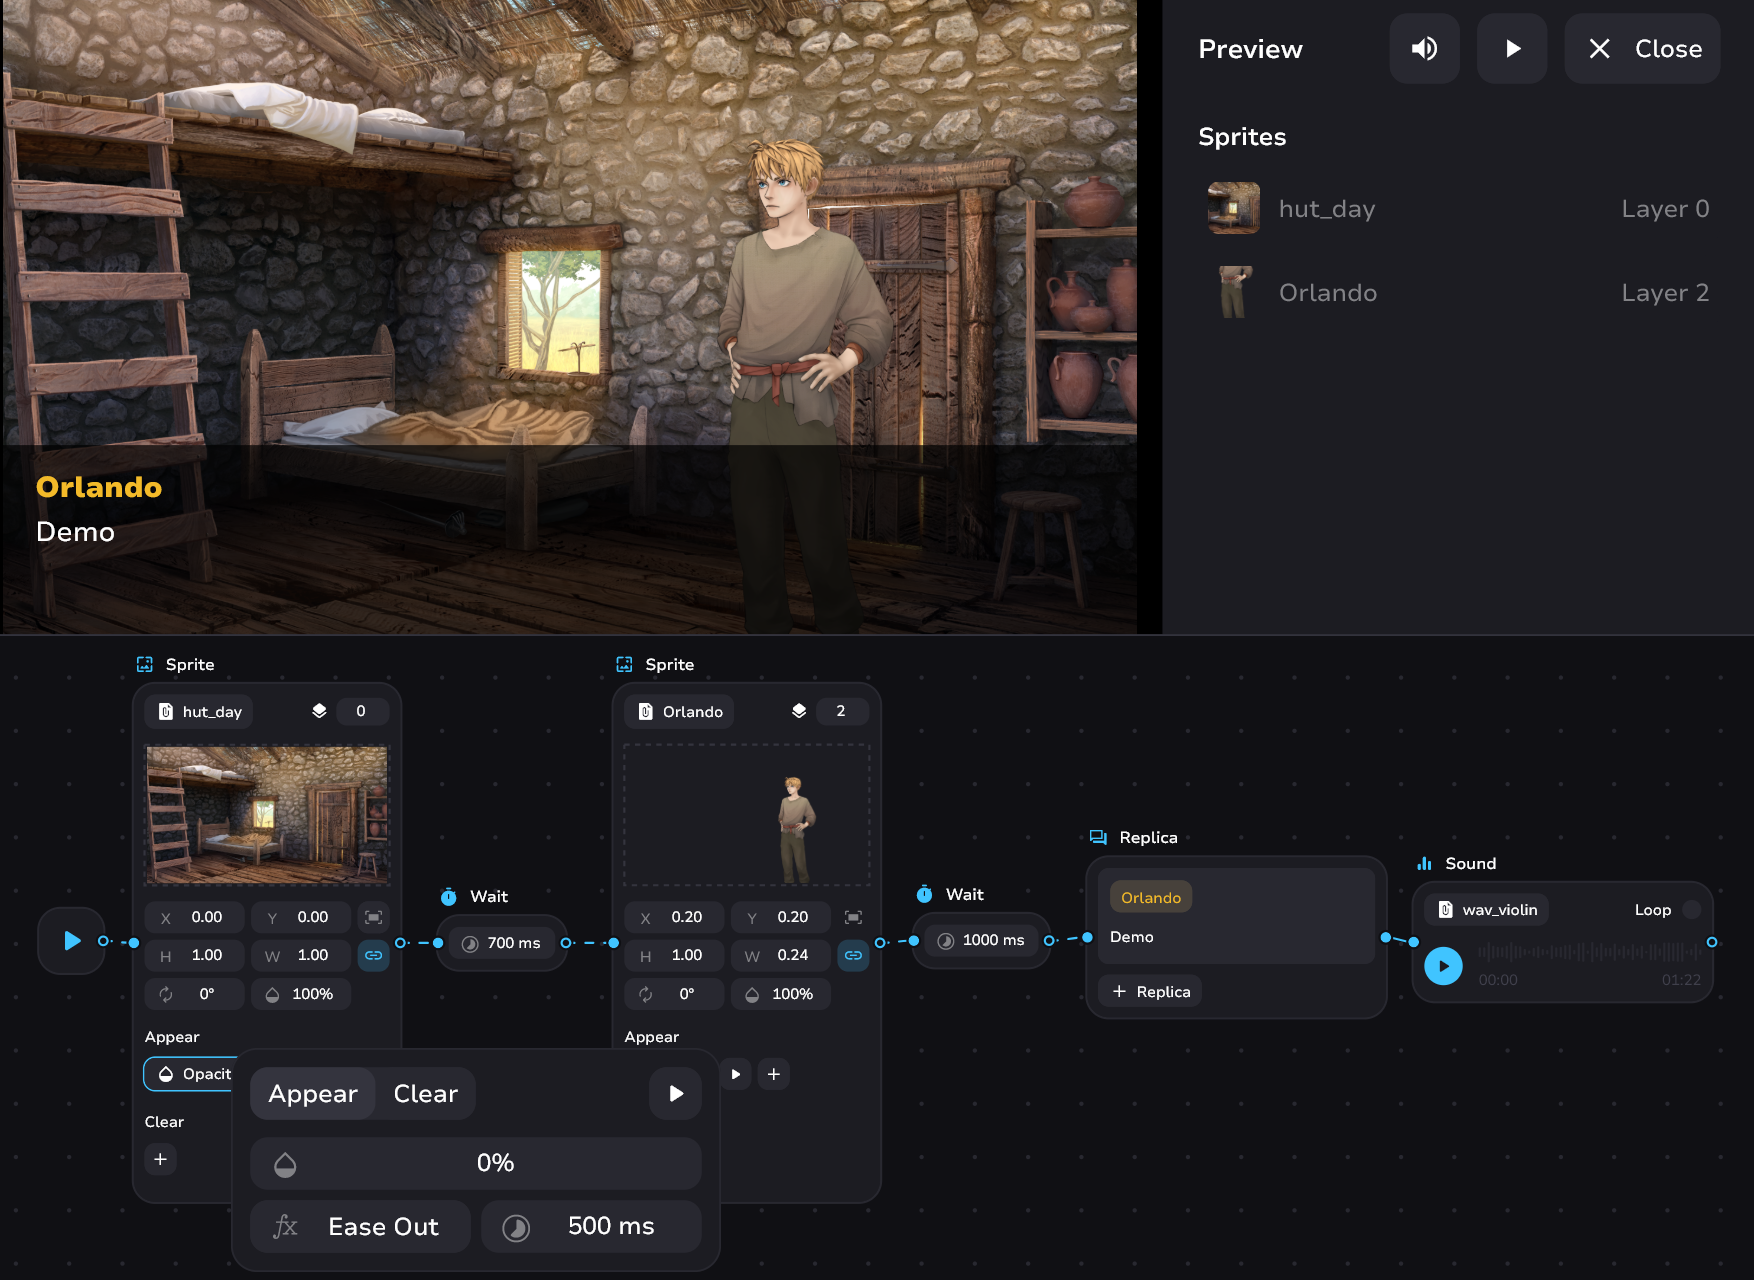Start the scene with the start node play button

point(71,941)
